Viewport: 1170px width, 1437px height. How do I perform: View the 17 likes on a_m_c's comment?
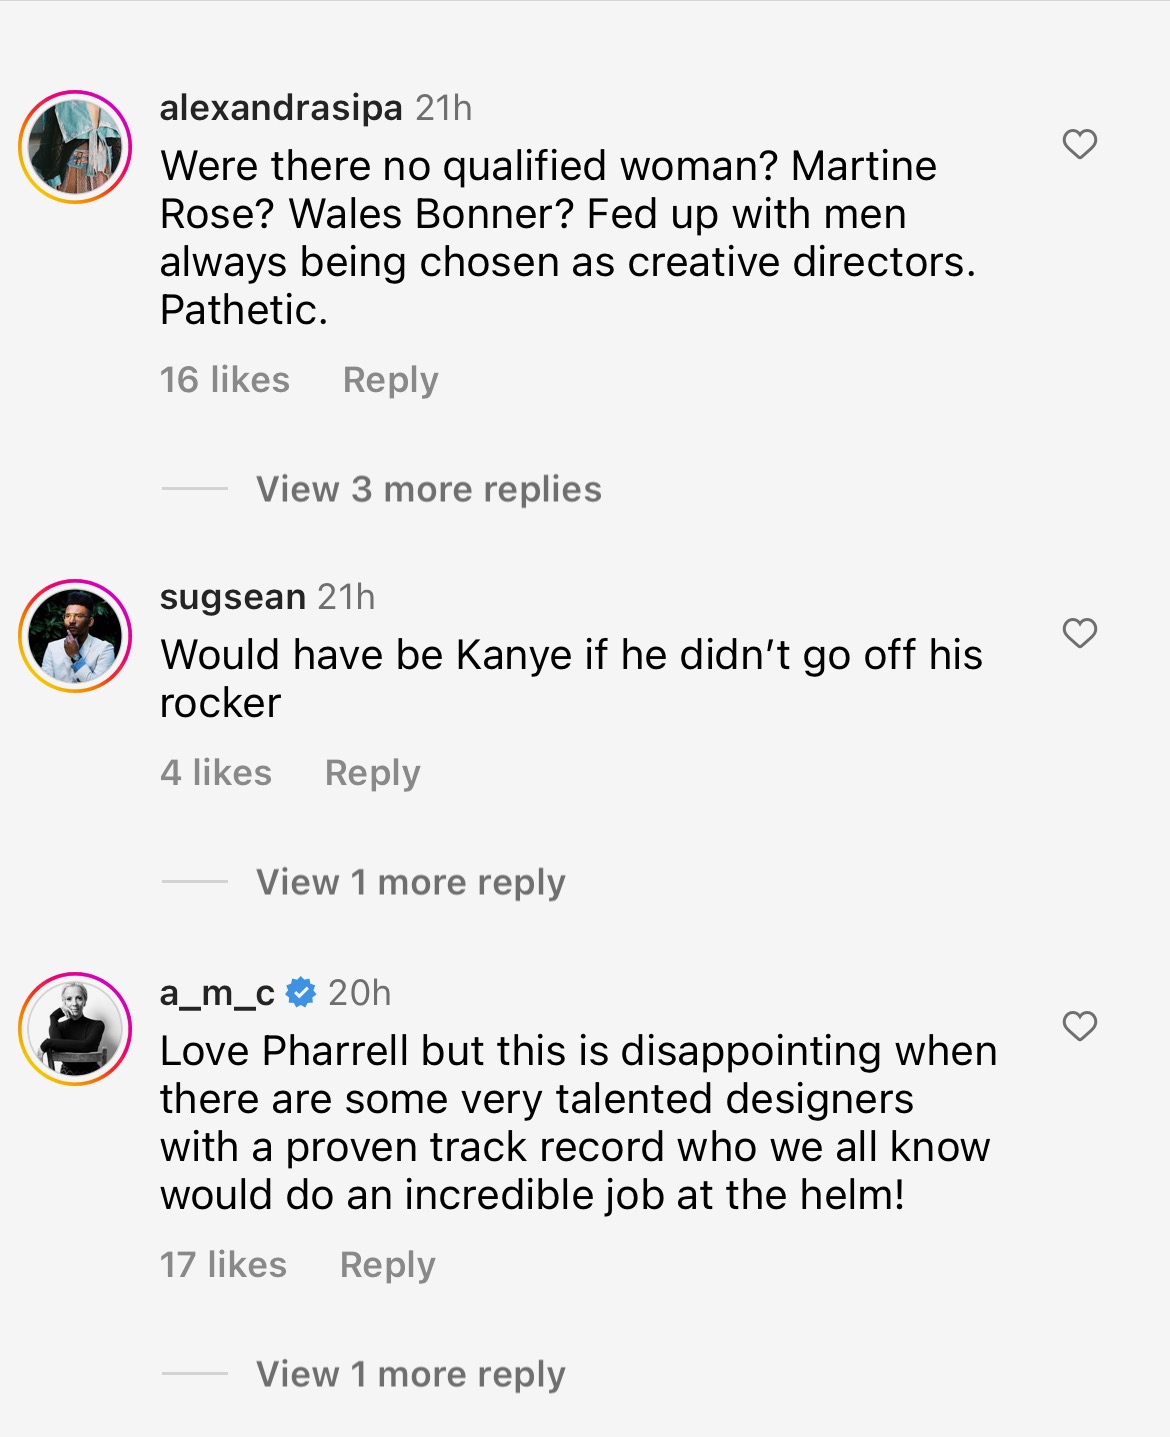(223, 1265)
